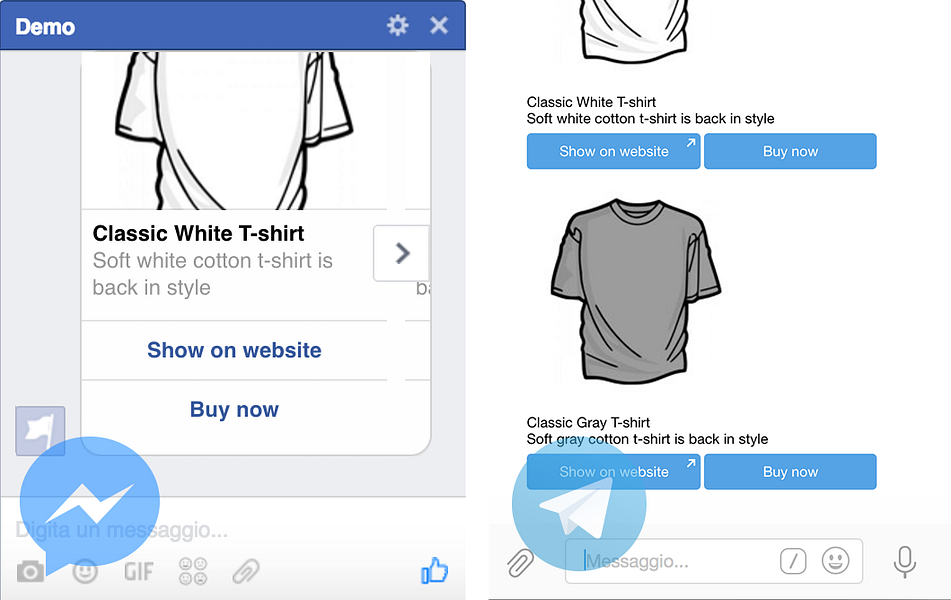Click Buy now for Gray T-shirt in Telegram
The image size is (951, 600).
(790, 471)
